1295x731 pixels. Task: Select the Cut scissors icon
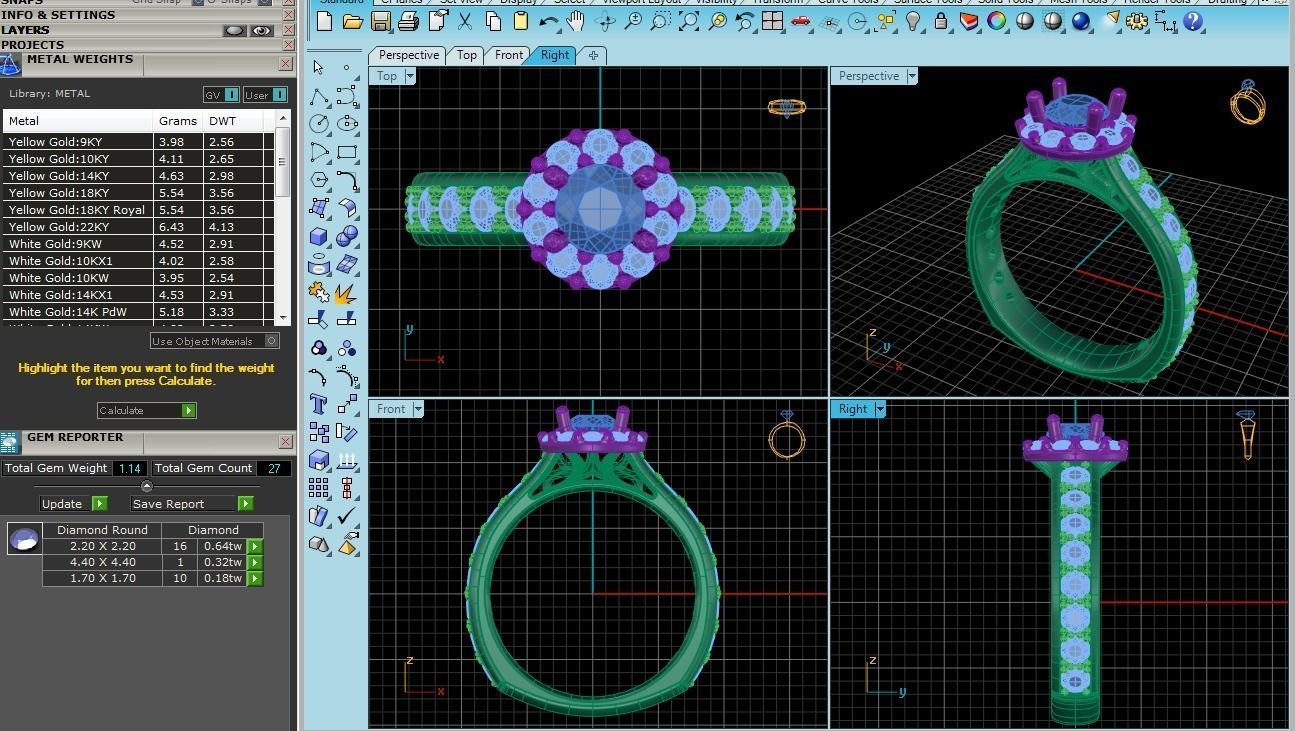click(x=464, y=21)
